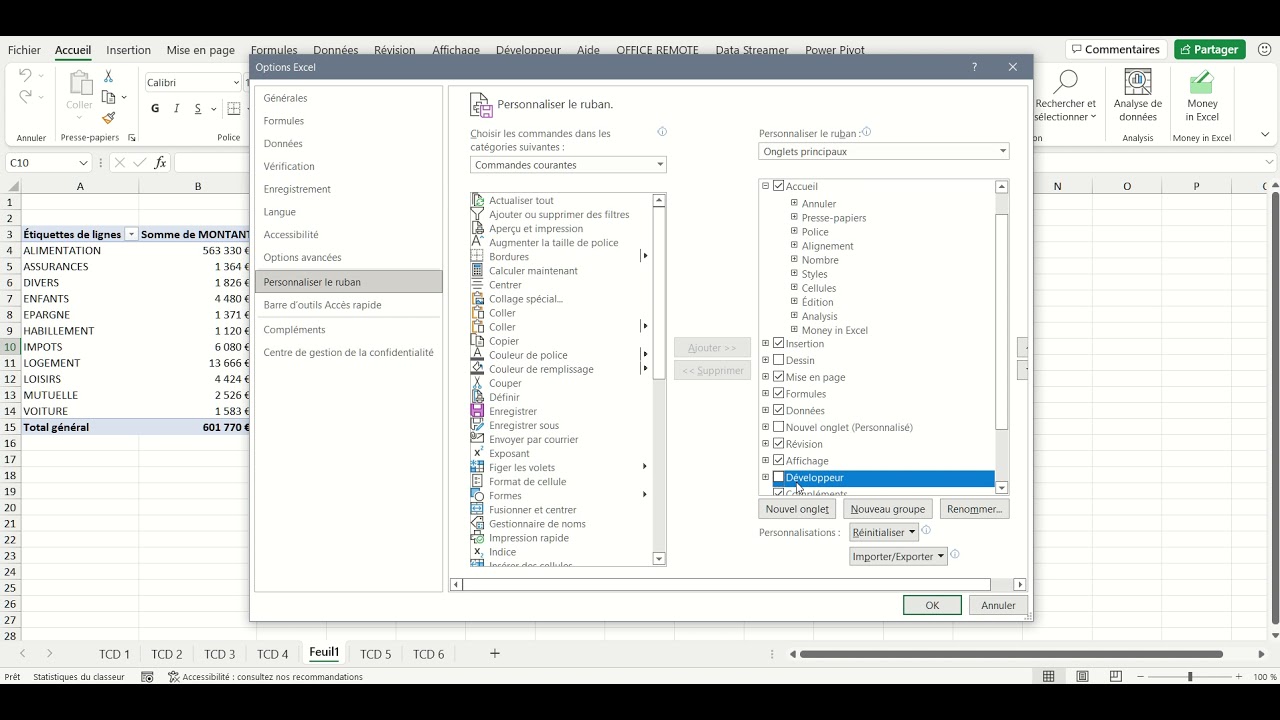Open 'Centre de gestion de la confidentialité'

(348, 352)
